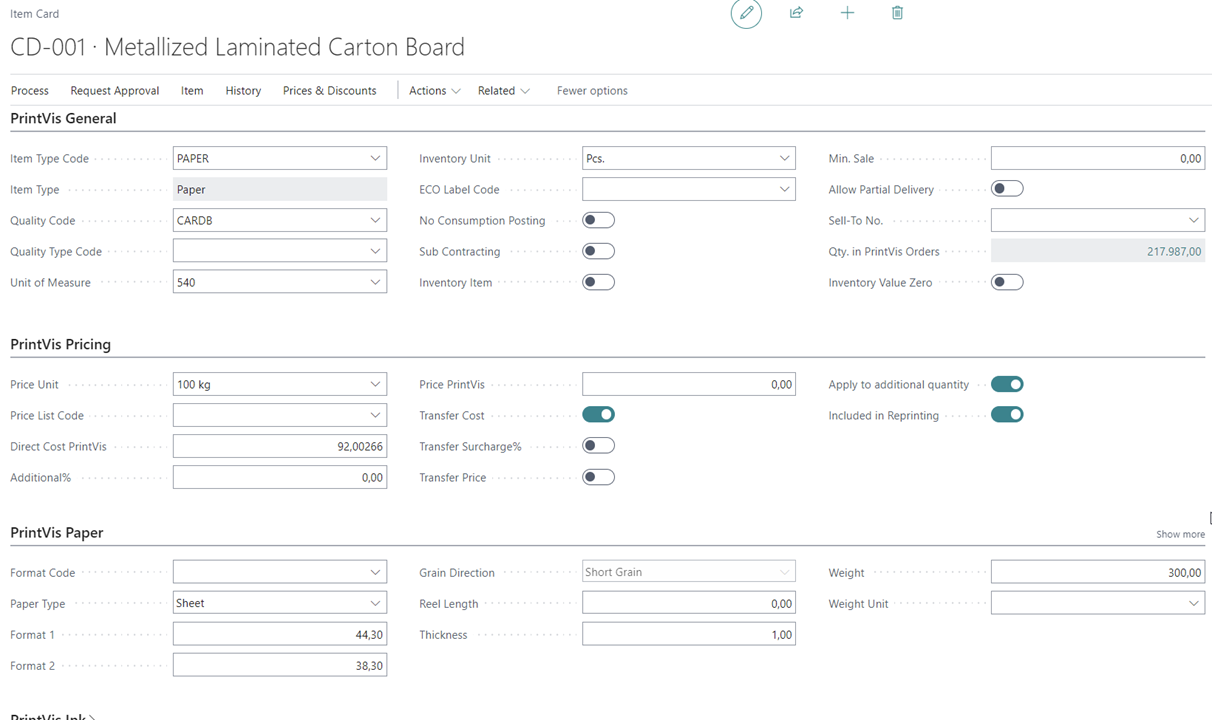This screenshot has width=1212, height=720.
Task: Click the Thickness field
Action: [x=689, y=634]
